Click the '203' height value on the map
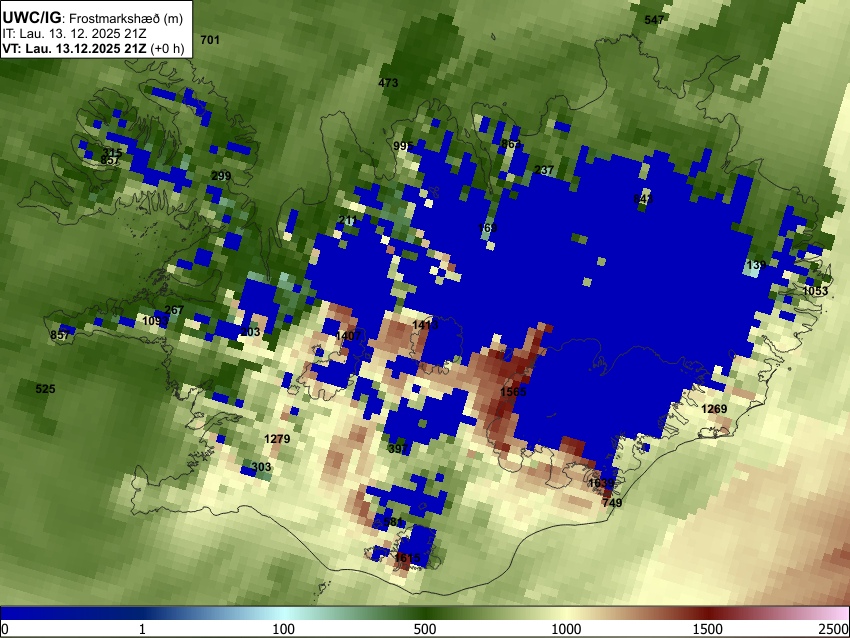The width and height of the screenshot is (850, 638). tap(250, 332)
